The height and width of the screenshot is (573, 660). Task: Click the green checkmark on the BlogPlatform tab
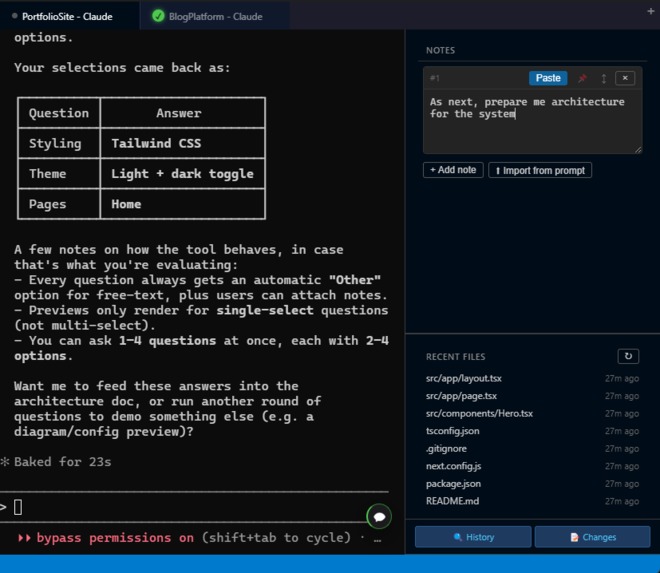click(158, 16)
